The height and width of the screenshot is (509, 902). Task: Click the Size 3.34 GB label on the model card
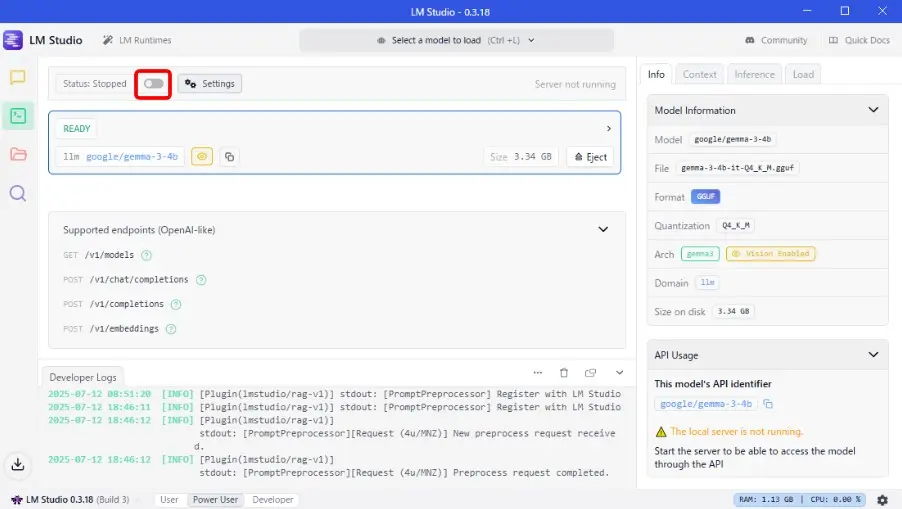pyautogui.click(x=521, y=156)
